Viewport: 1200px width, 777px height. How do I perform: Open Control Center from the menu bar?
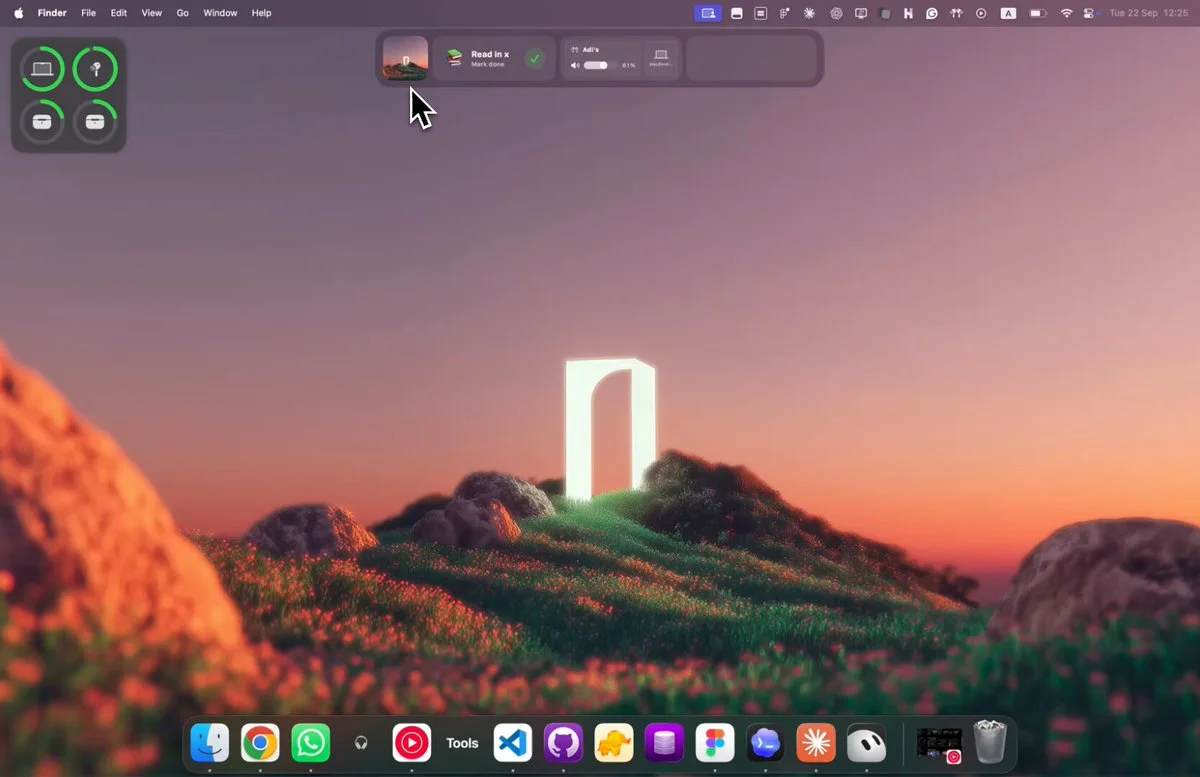[x=1091, y=13]
